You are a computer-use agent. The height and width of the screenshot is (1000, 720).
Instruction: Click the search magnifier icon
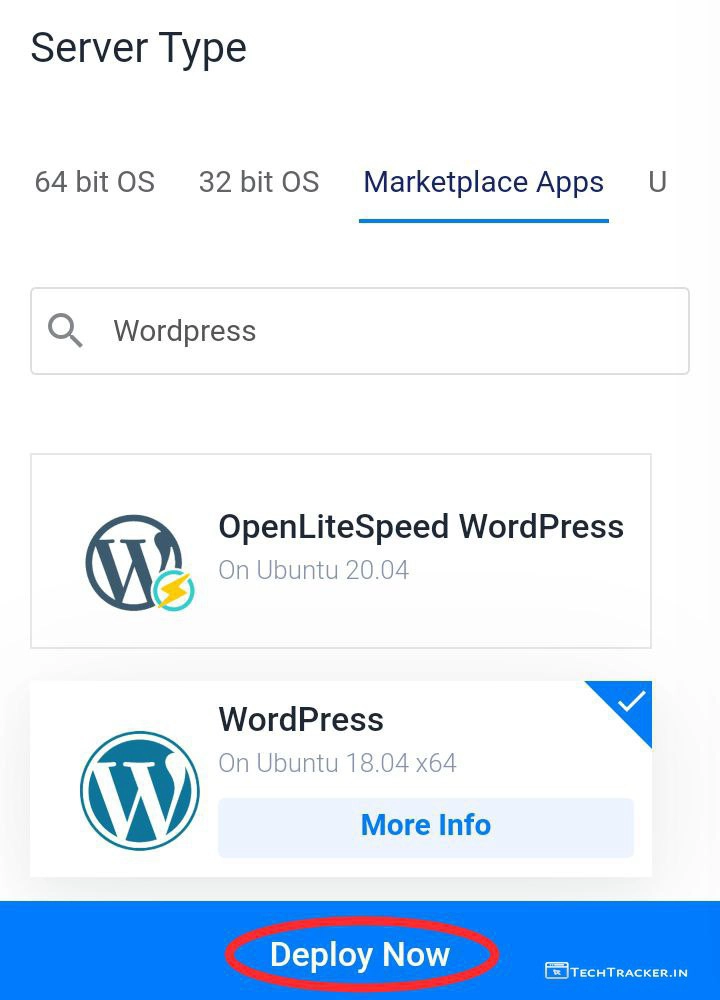click(x=66, y=330)
